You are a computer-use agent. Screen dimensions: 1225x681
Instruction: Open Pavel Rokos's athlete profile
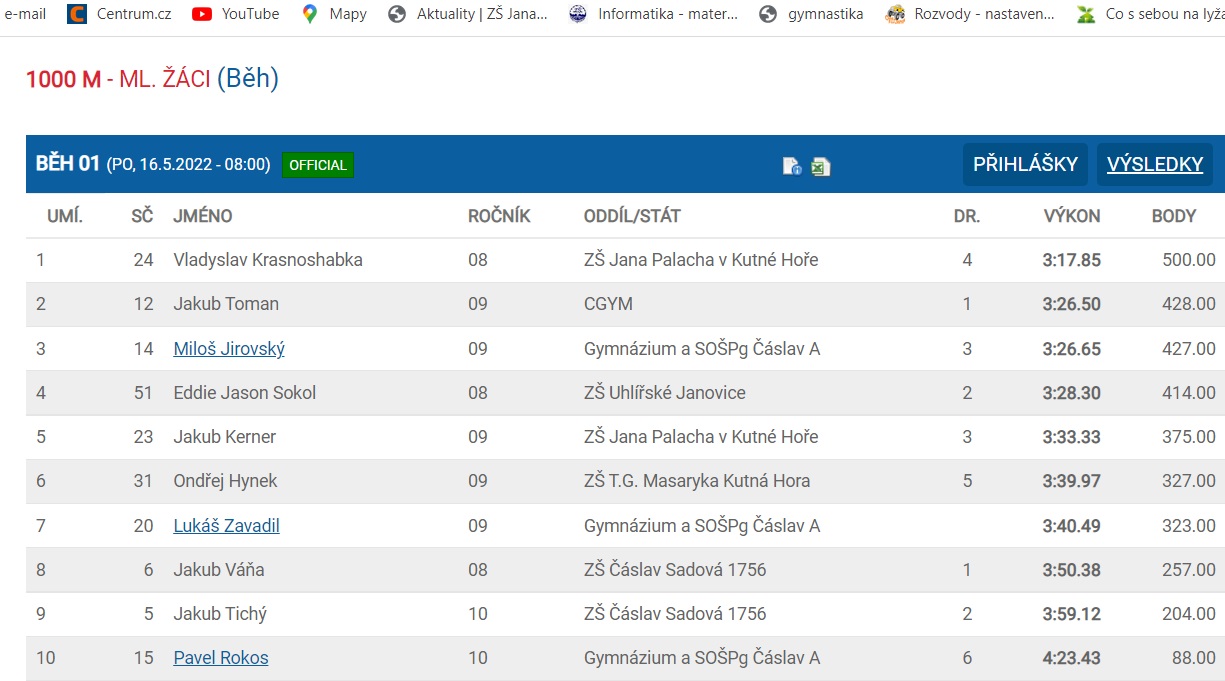coord(221,658)
